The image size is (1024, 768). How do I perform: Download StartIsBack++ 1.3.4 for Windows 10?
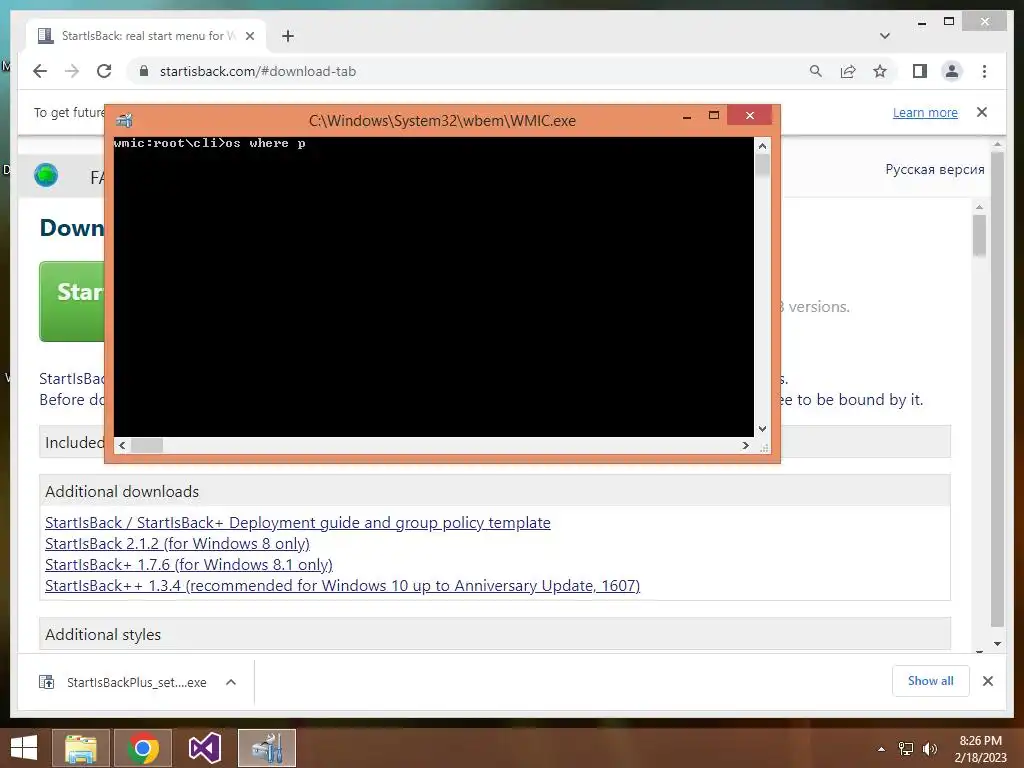tap(342, 585)
